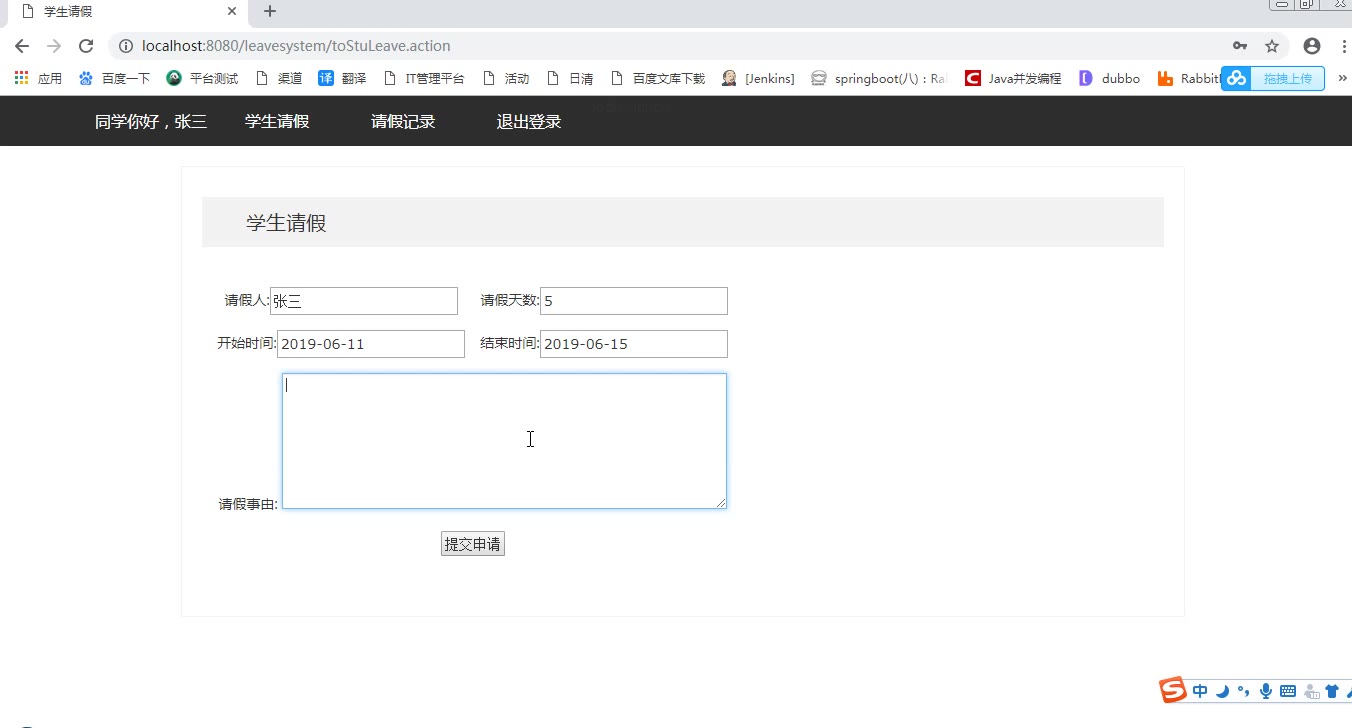1352x728 pixels.
Task: Click the 开始时间 date field
Action: [371, 344]
